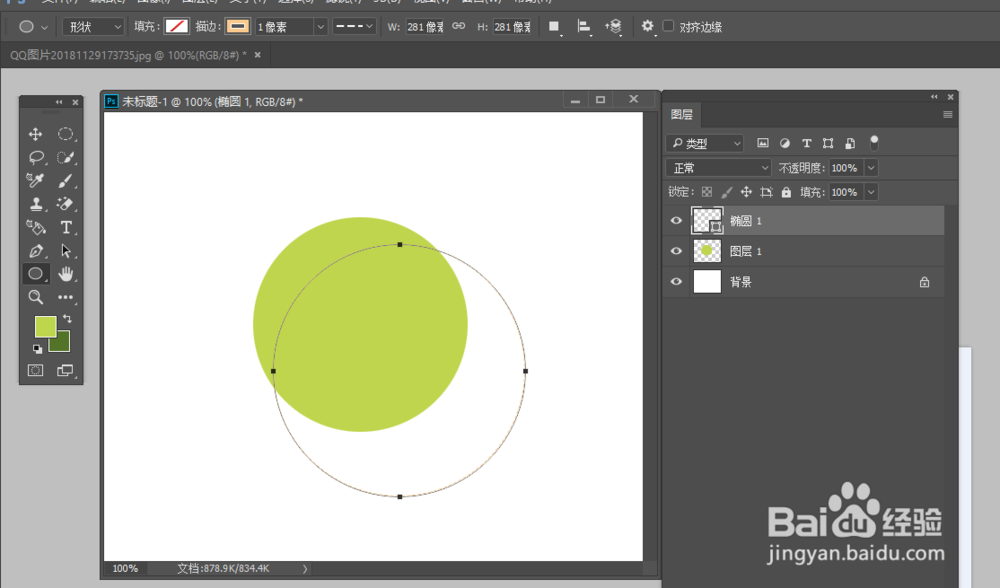Filter layers by smart objects icon
The image size is (1000, 588).
point(850,143)
